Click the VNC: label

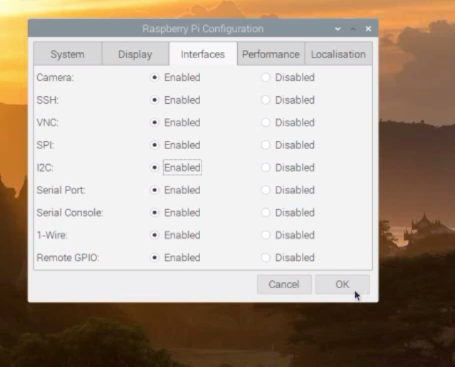click(47, 122)
